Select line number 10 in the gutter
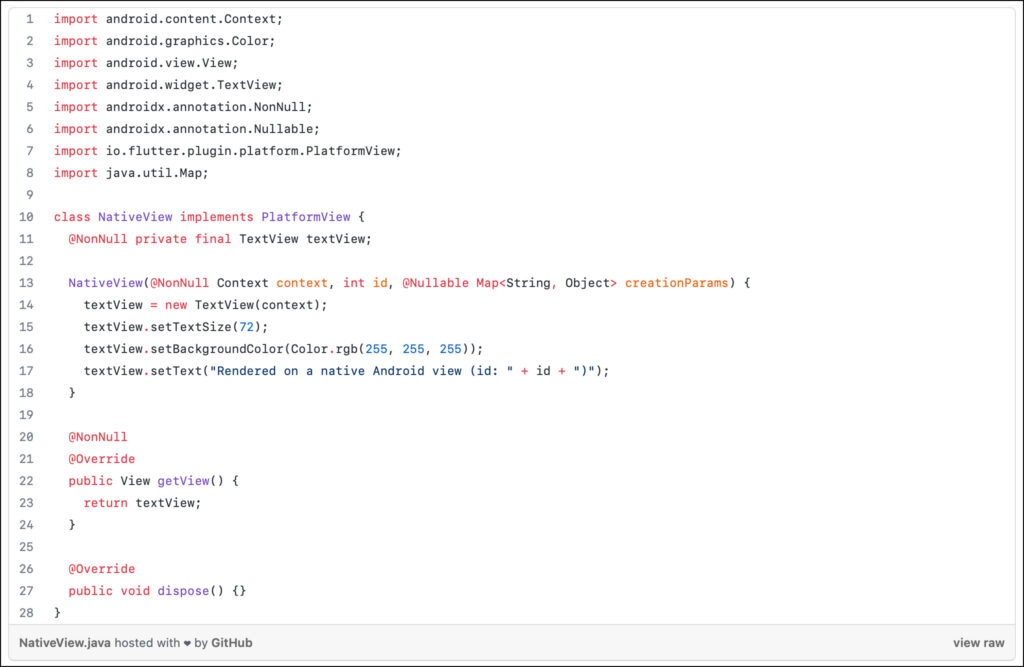This screenshot has height=667, width=1024. (27, 217)
